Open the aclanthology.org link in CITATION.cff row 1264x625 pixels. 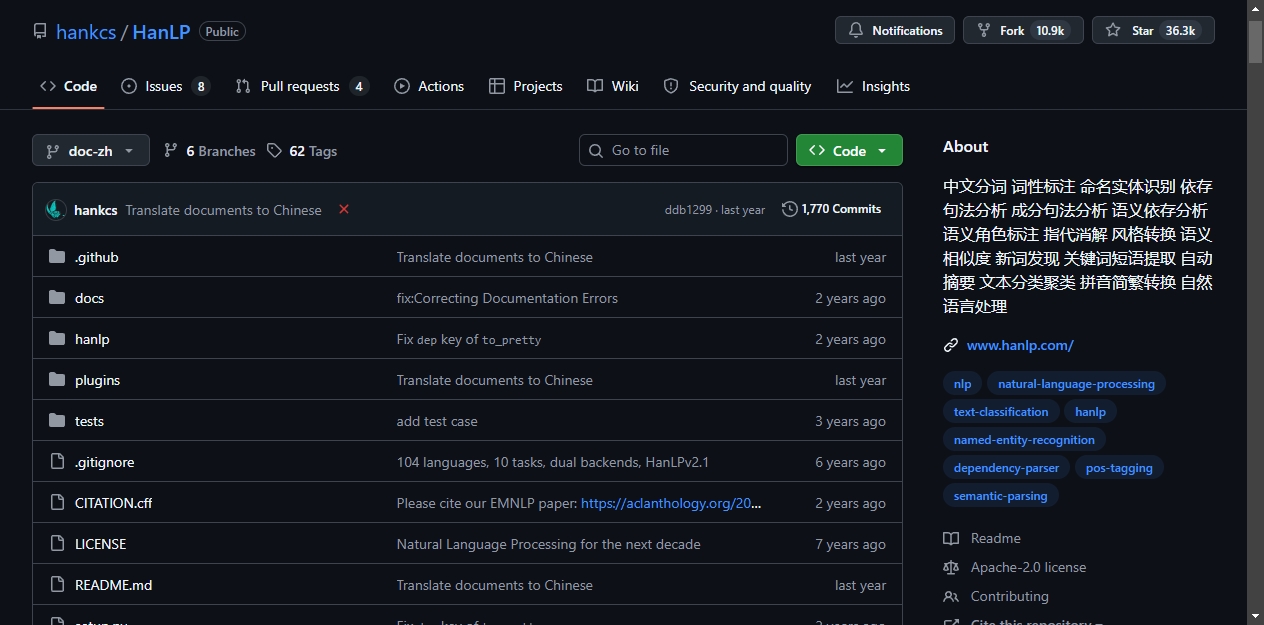tap(671, 503)
